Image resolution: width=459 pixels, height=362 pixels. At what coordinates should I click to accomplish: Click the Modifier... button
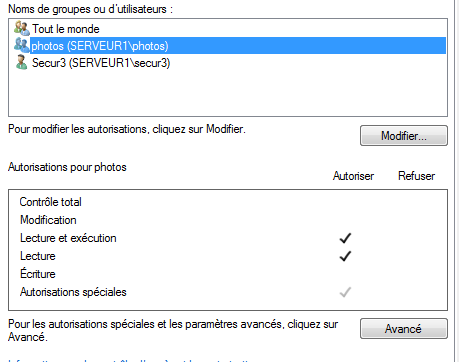pyautogui.click(x=404, y=136)
